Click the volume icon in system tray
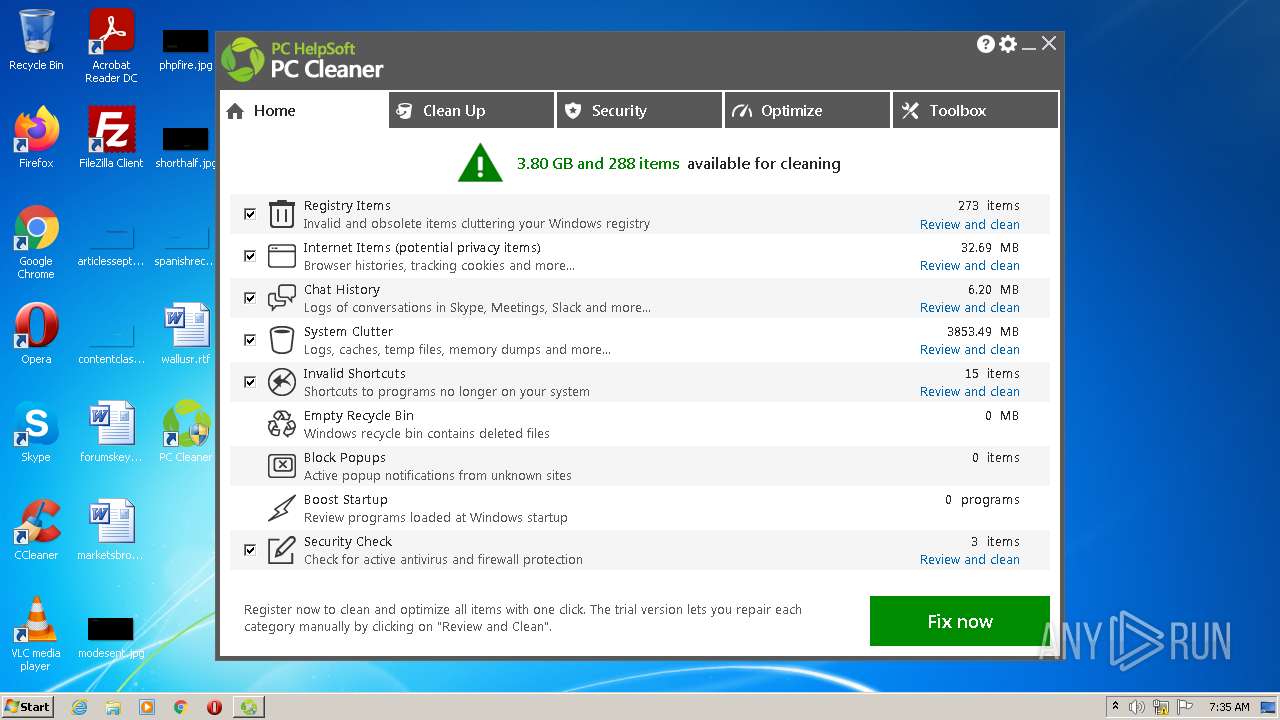Screen dimensions: 1280x720 1137,707
